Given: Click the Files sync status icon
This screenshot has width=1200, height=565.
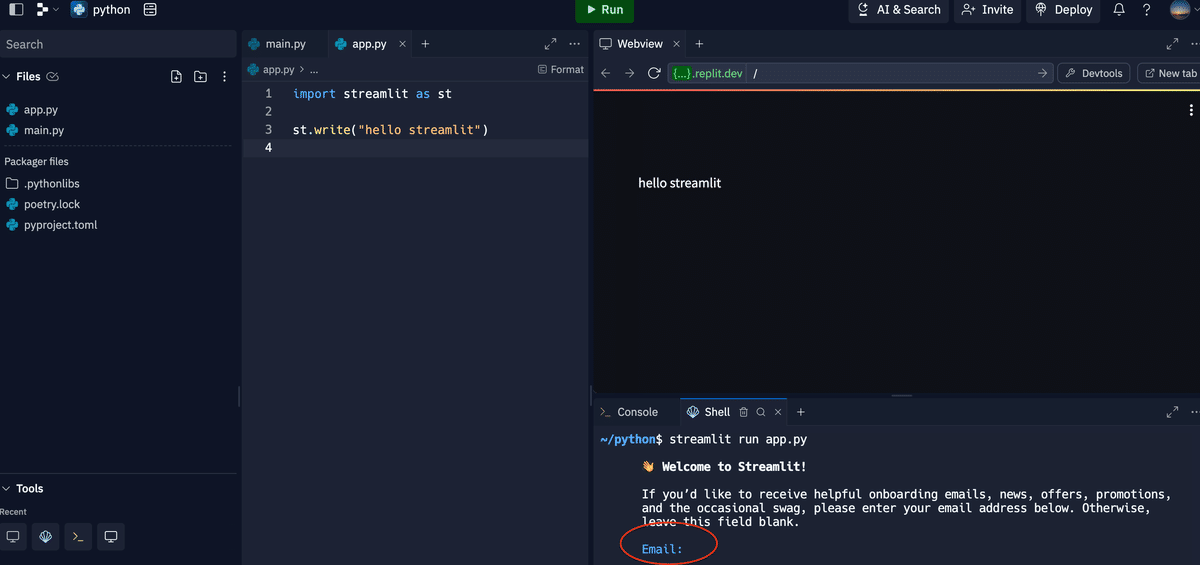Looking at the screenshot, I should click(x=52, y=76).
